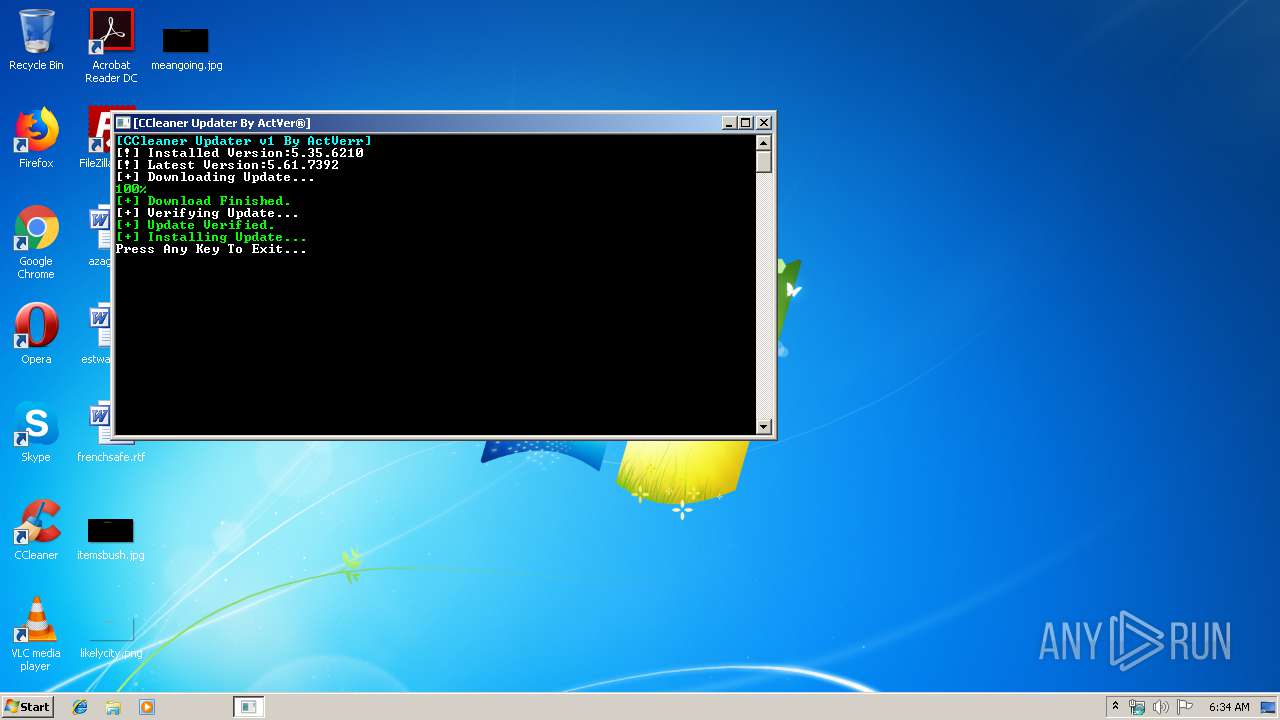This screenshot has height=720, width=1280.
Task: Open Action Center flag icon
Action: point(1184,707)
